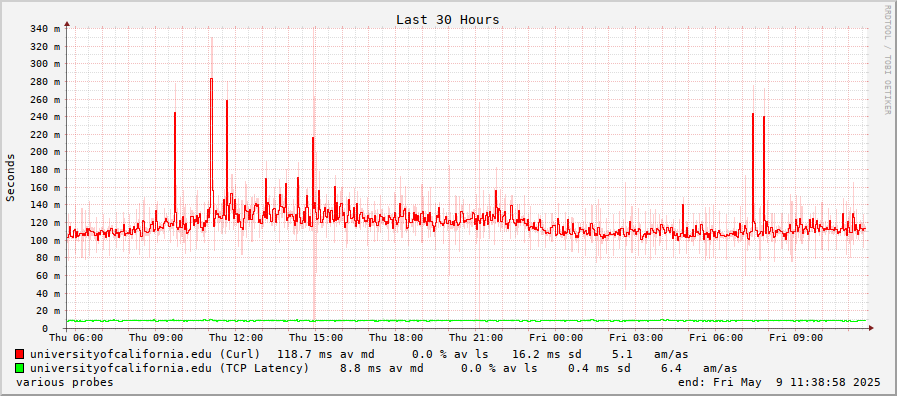Image resolution: width=897 pixels, height=396 pixels.
Task: Click the '120 m' y-axis label
Action: click(48, 223)
